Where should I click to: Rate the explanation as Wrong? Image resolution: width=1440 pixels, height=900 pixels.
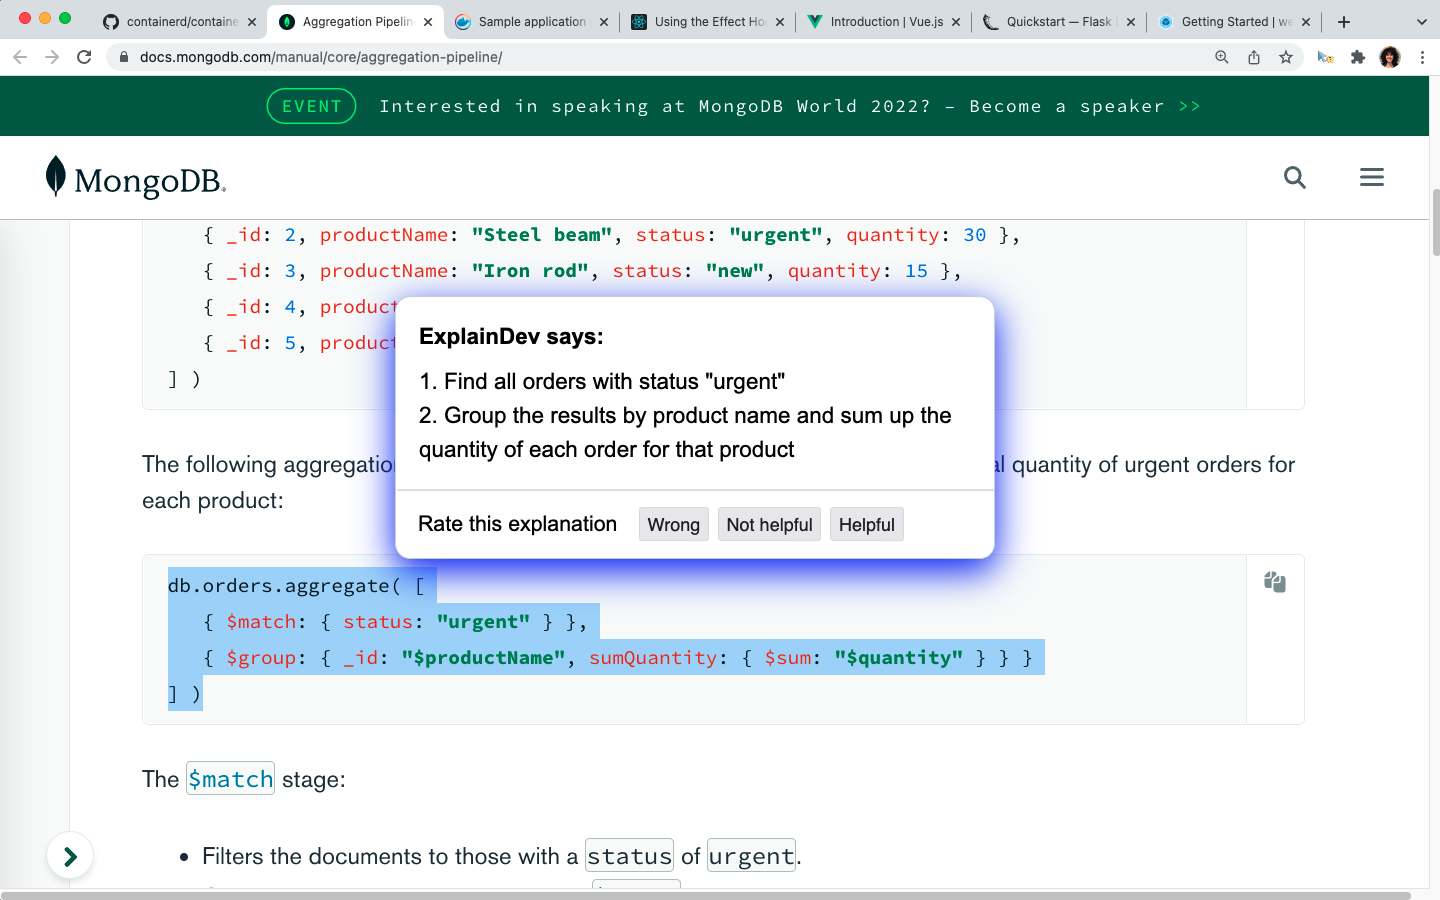click(673, 525)
